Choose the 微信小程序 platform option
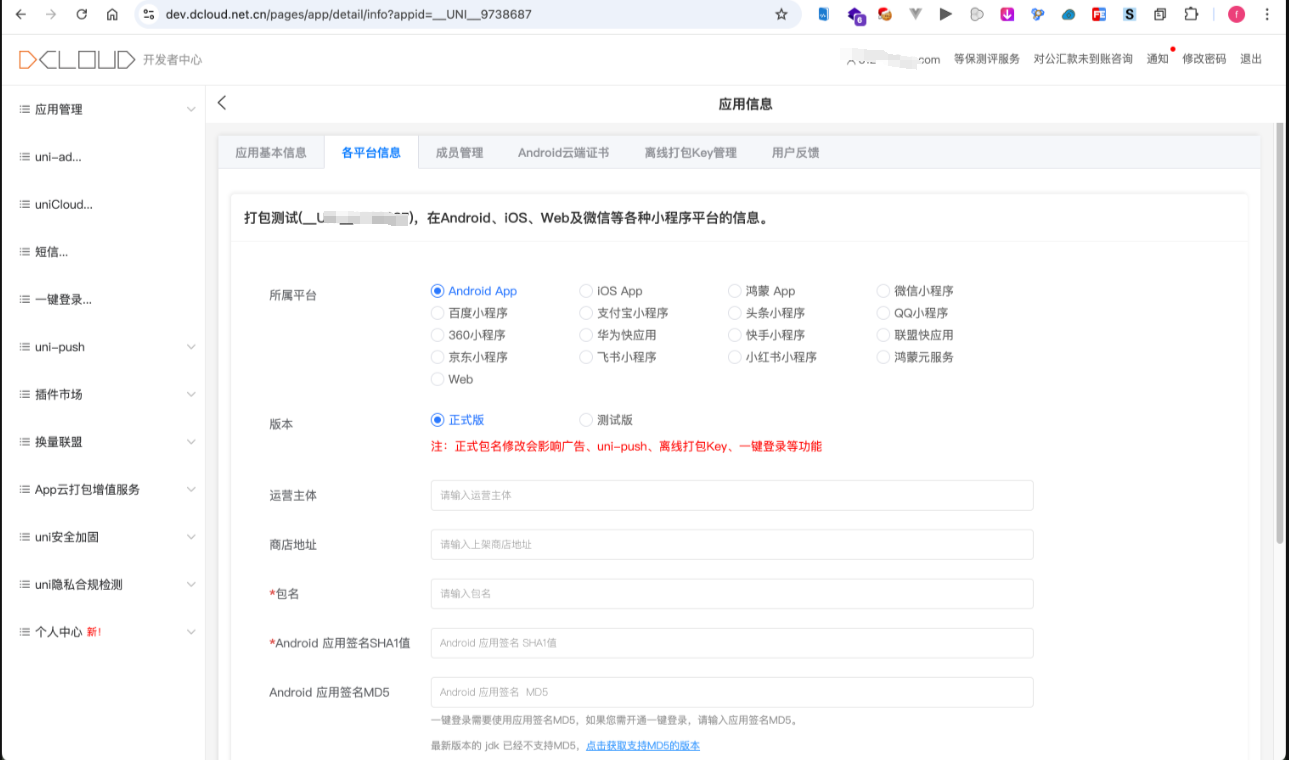The image size is (1289, 760). click(883, 291)
